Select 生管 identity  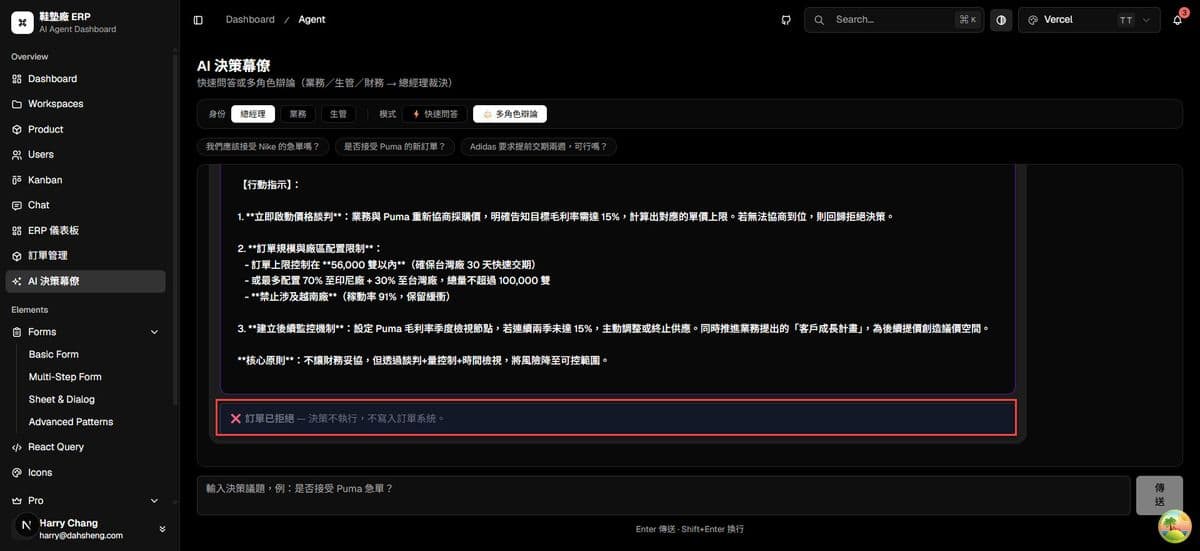point(338,114)
